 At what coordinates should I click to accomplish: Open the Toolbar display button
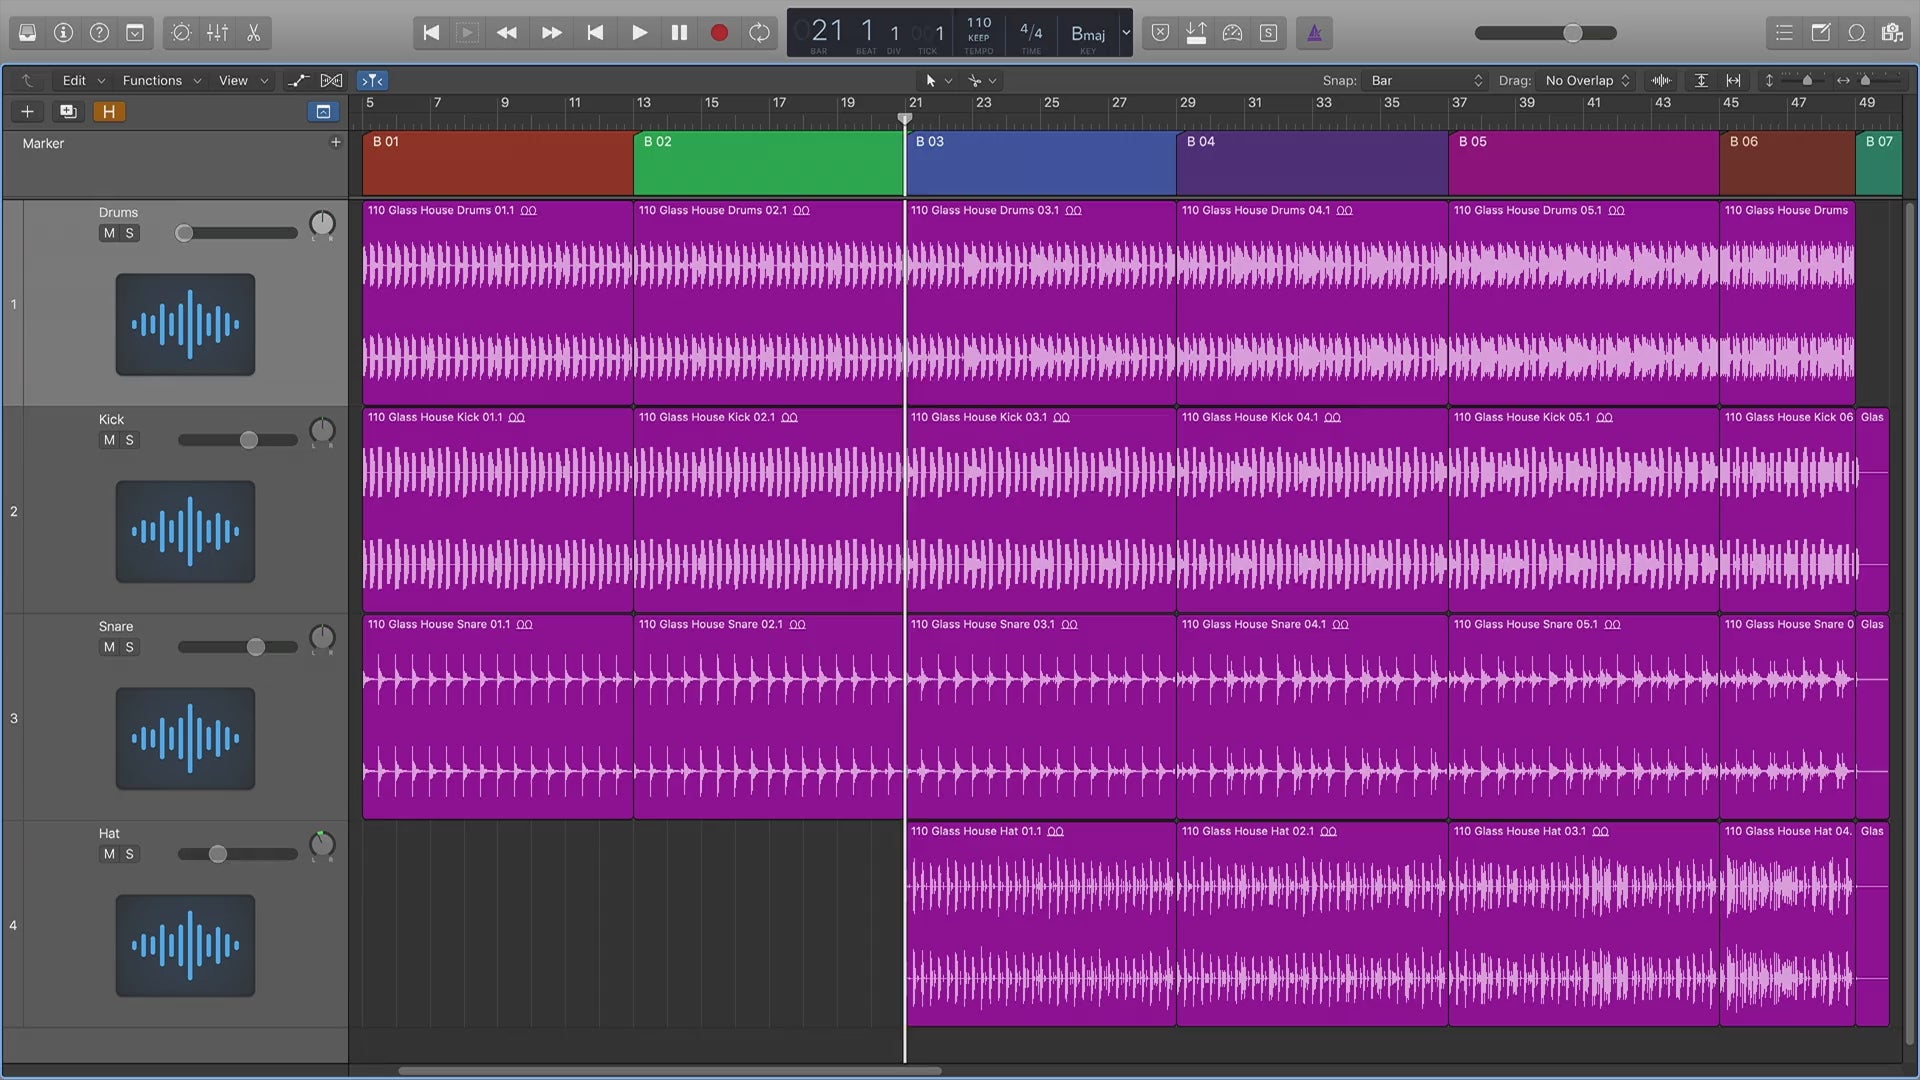point(135,33)
